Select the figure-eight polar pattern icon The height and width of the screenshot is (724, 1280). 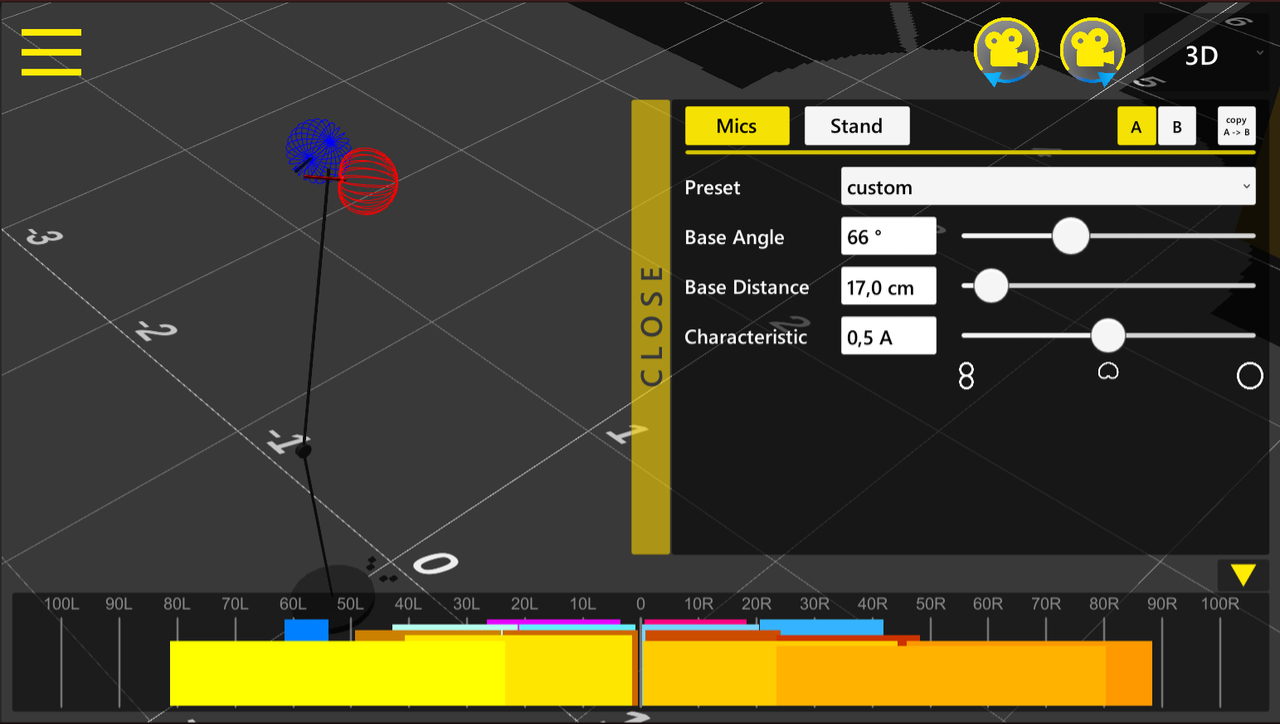pyautogui.click(x=966, y=376)
